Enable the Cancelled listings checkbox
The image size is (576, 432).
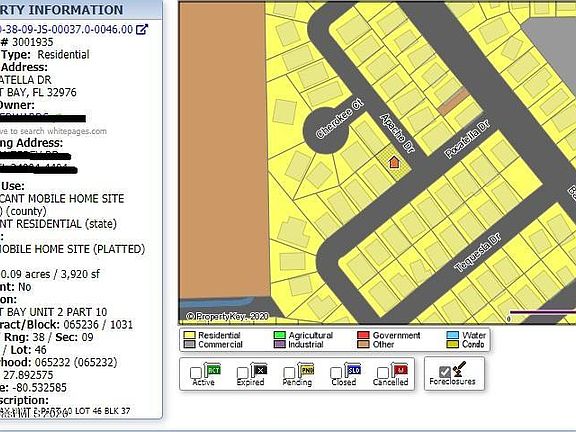(382, 373)
